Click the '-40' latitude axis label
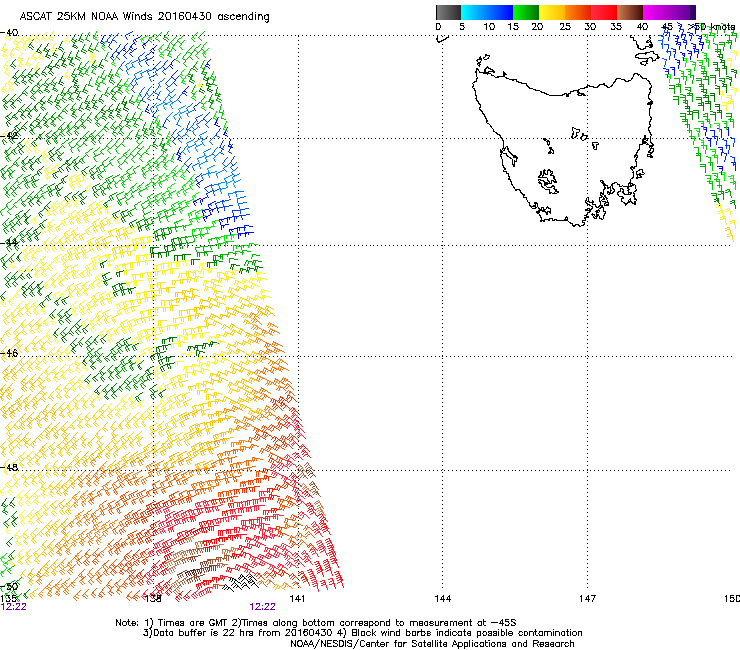Screen dimensions: 740x650 click(9, 33)
